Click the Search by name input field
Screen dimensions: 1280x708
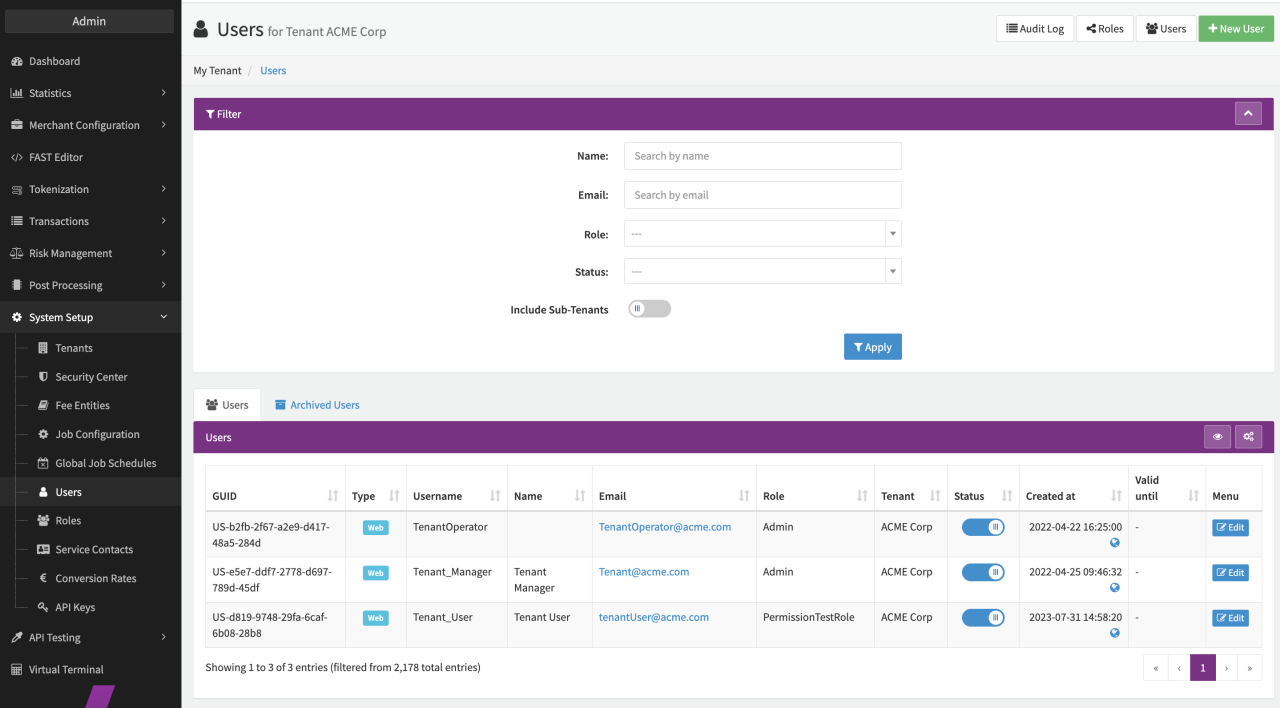click(x=762, y=156)
